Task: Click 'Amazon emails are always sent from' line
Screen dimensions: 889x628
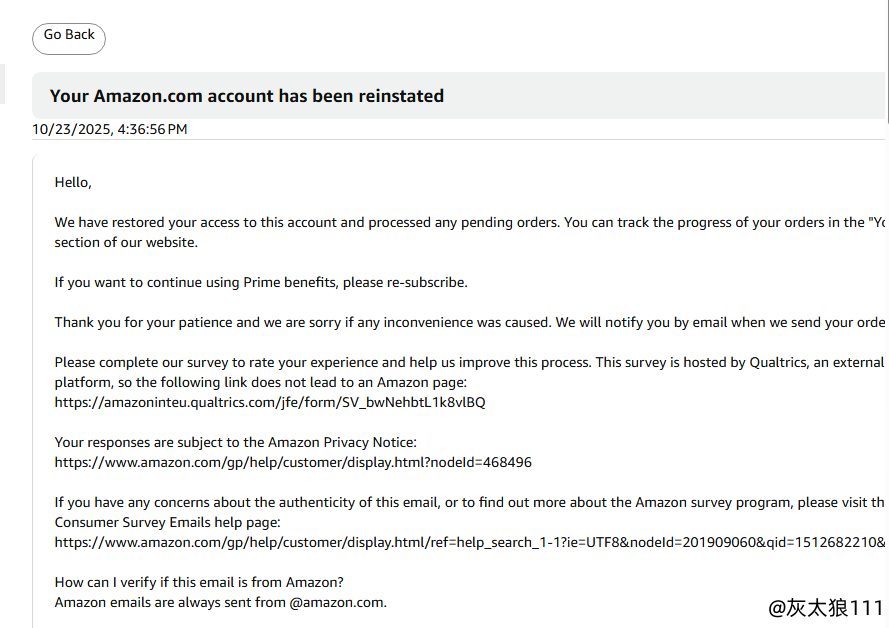Action: point(220,602)
